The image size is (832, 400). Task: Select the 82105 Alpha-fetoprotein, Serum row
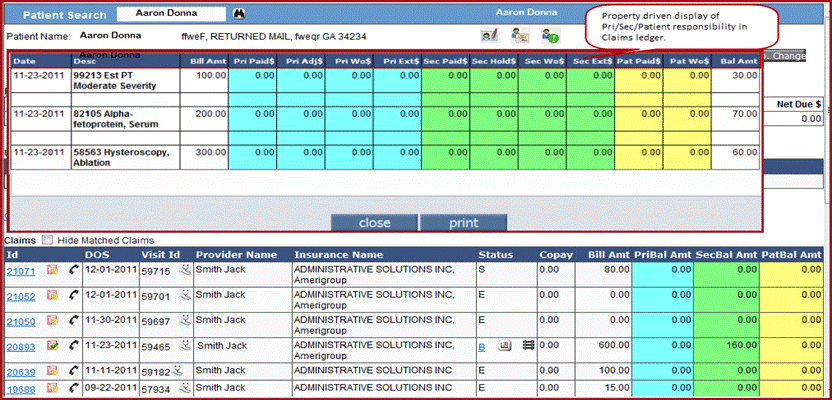pos(385,119)
